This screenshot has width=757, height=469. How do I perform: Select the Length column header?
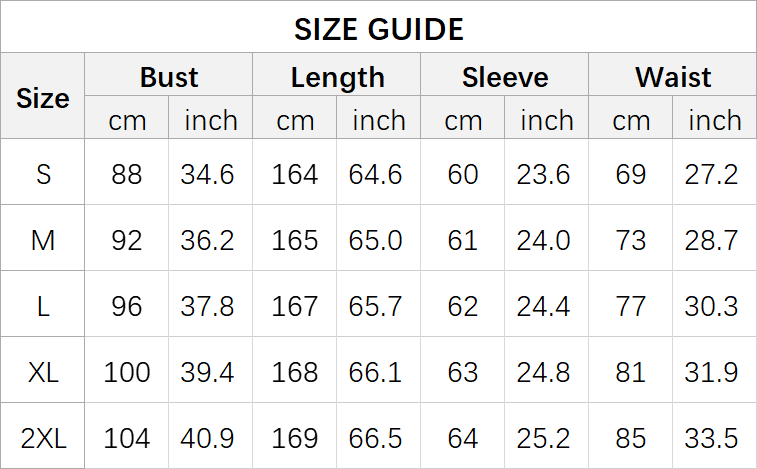[x=337, y=77]
